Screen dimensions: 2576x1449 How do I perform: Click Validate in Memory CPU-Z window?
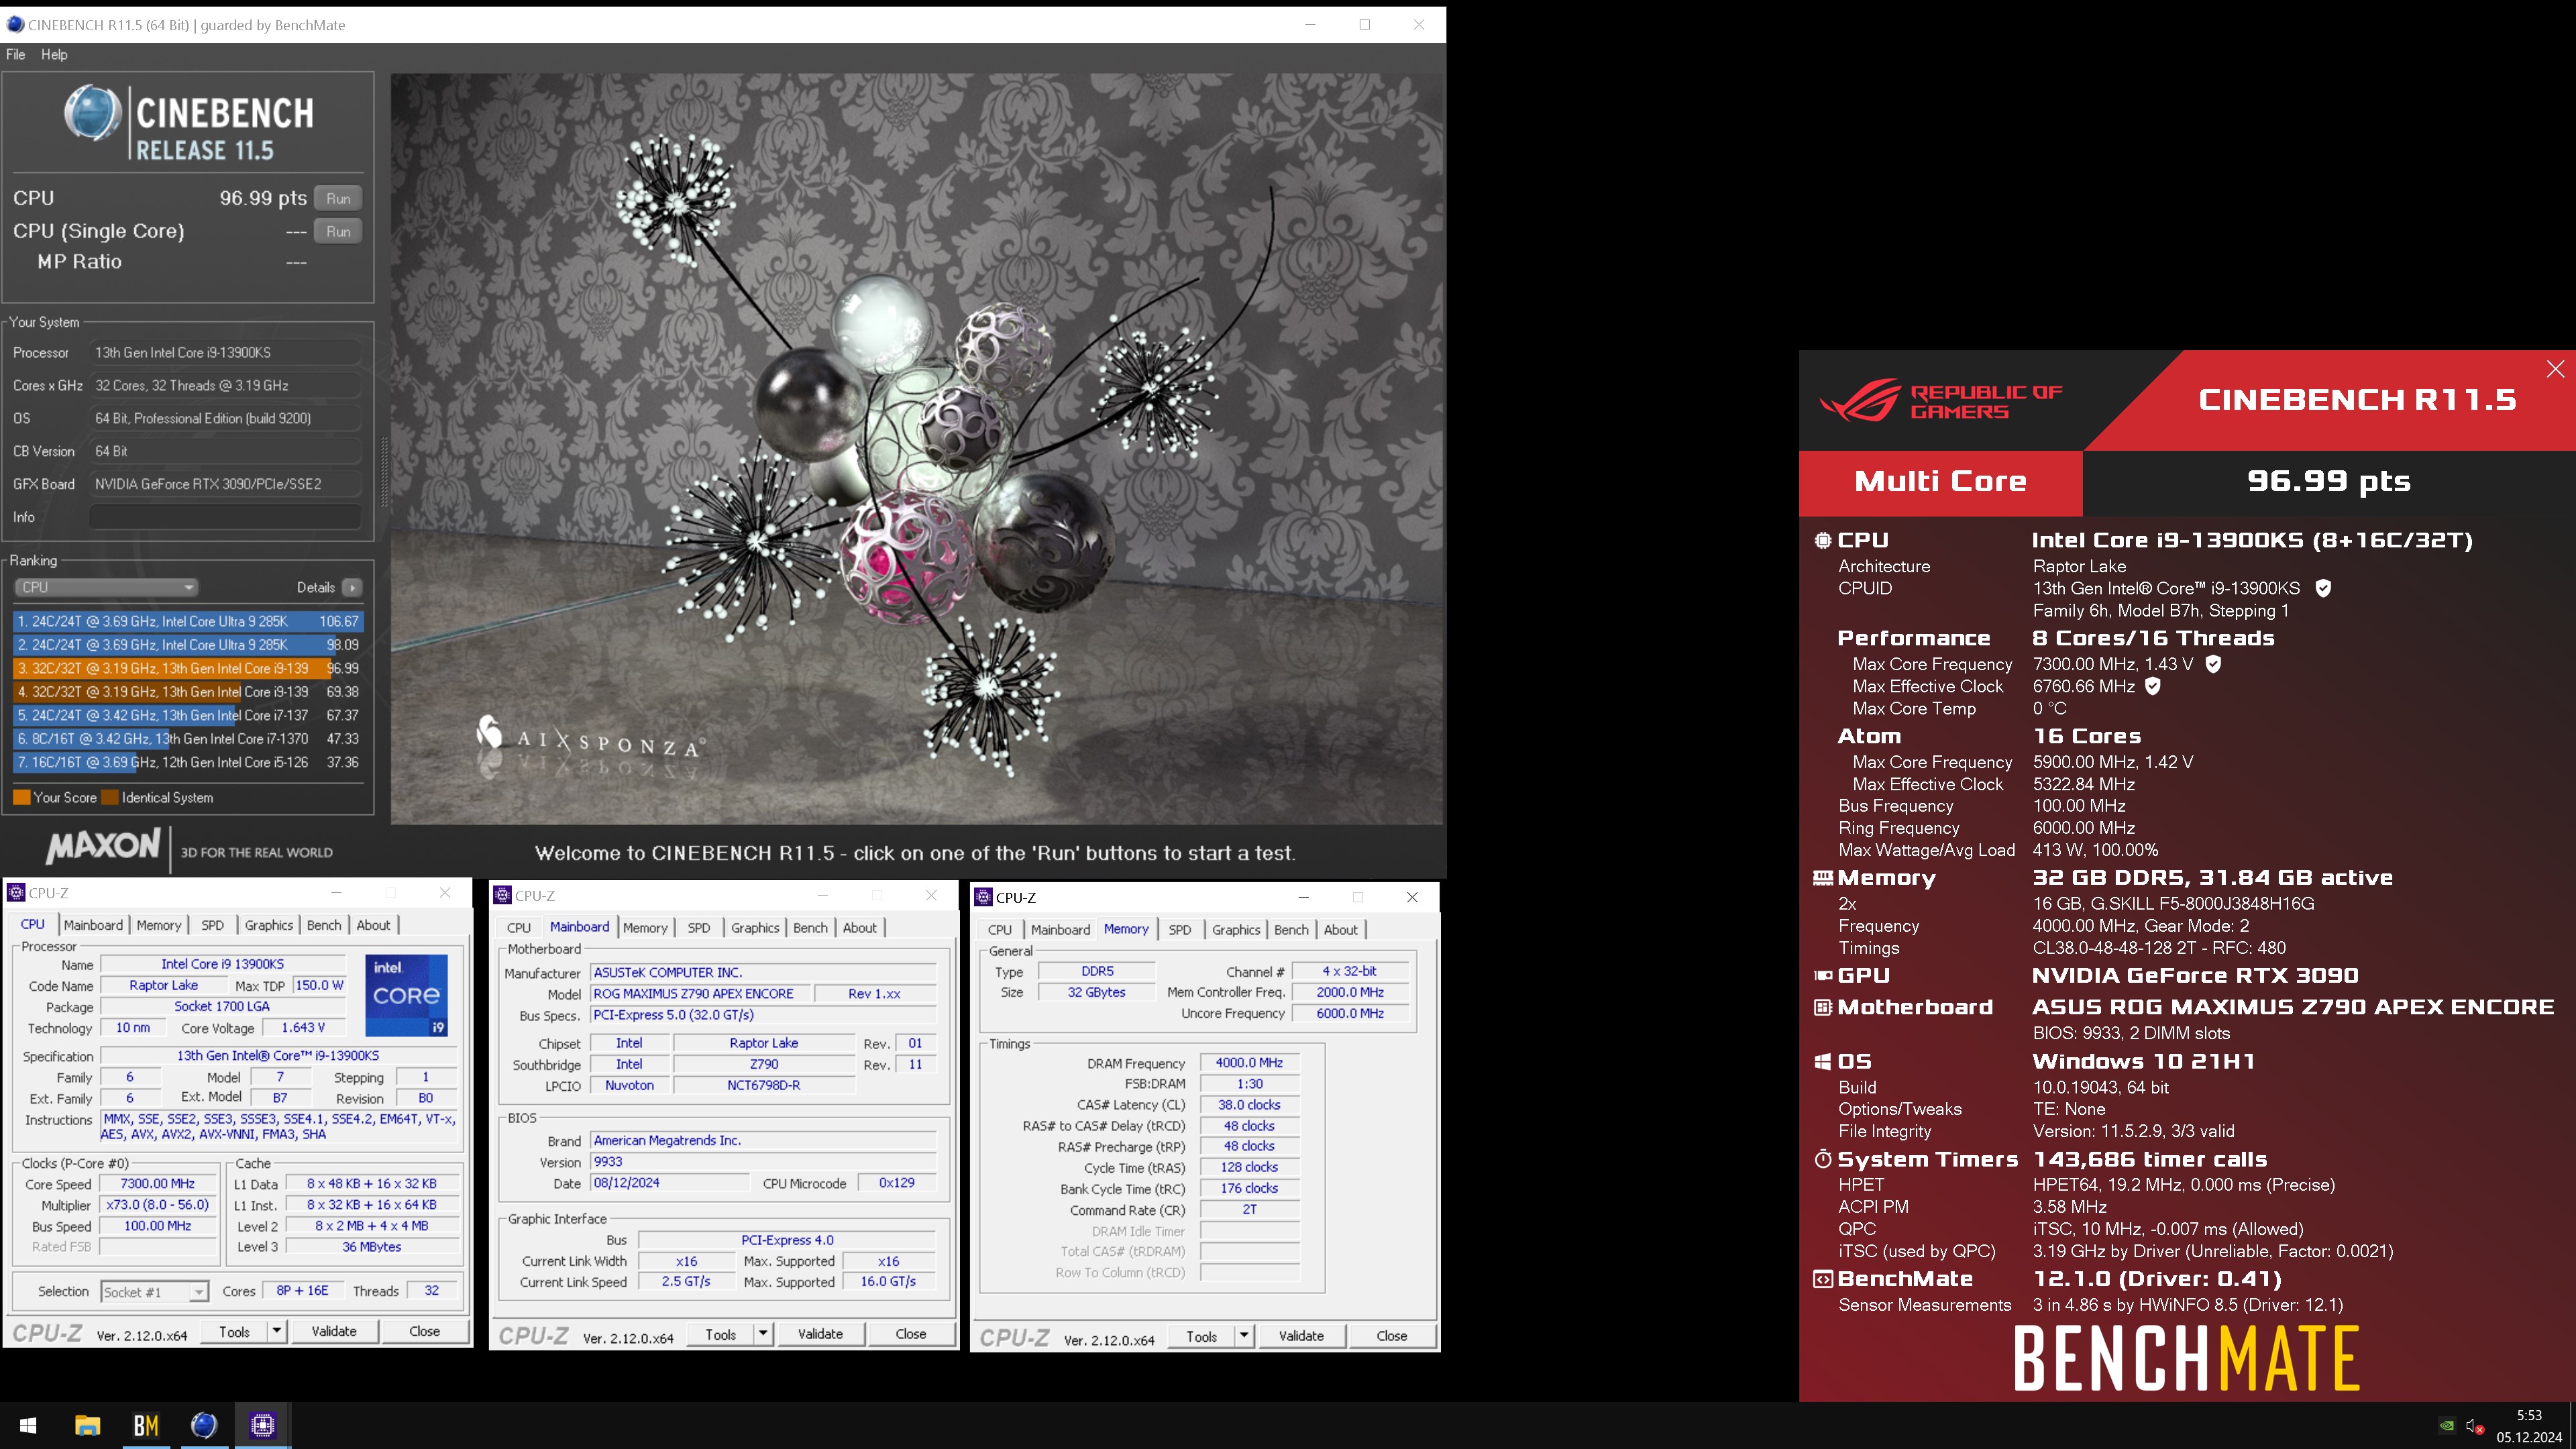[1301, 1336]
